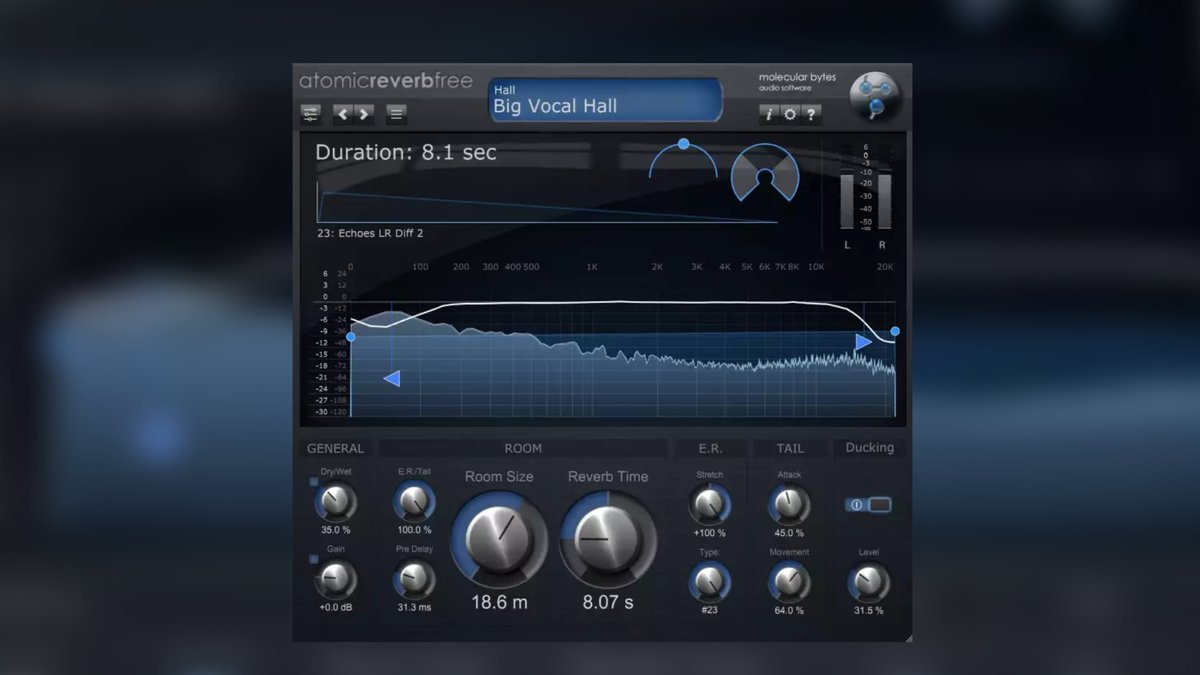Click the ROOM section header
Screen dimensions: 1200x675
pos(523,448)
